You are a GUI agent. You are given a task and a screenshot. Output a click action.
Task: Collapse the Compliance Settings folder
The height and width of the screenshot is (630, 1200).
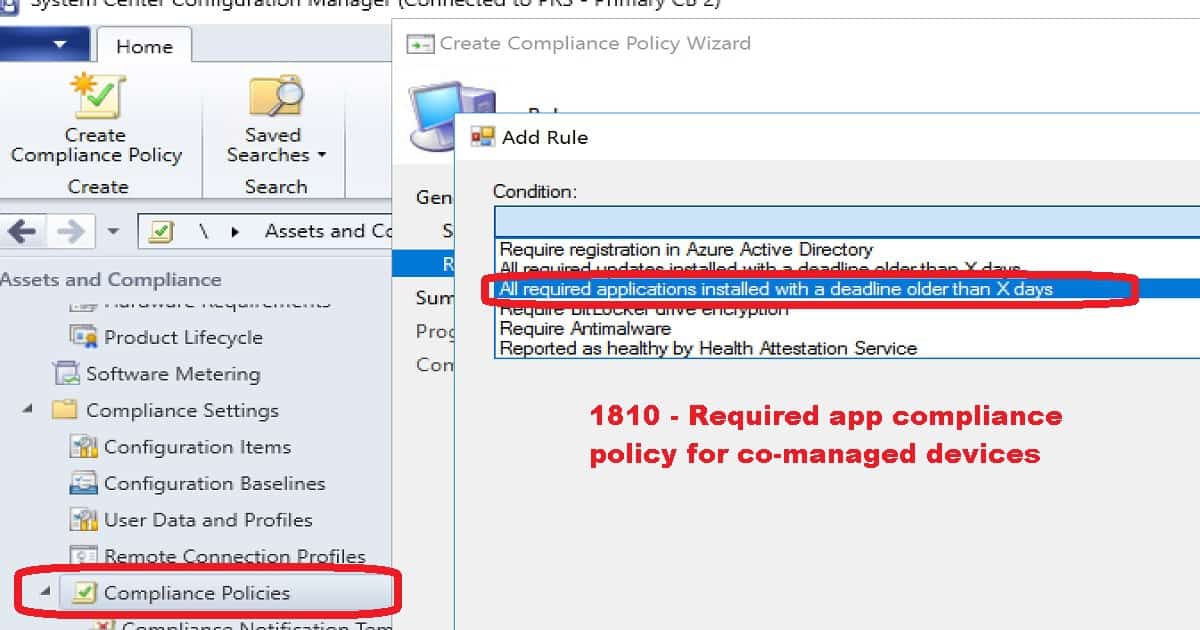click(x=28, y=409)
